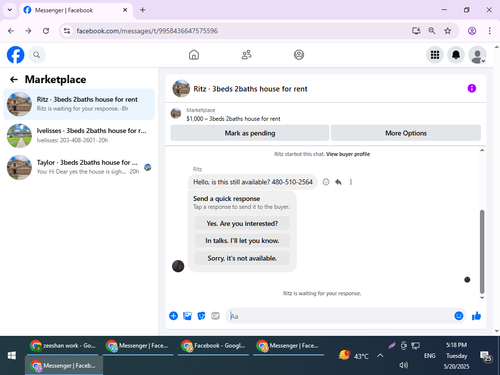Open Ivelisses's conversation

coord(79,135)
